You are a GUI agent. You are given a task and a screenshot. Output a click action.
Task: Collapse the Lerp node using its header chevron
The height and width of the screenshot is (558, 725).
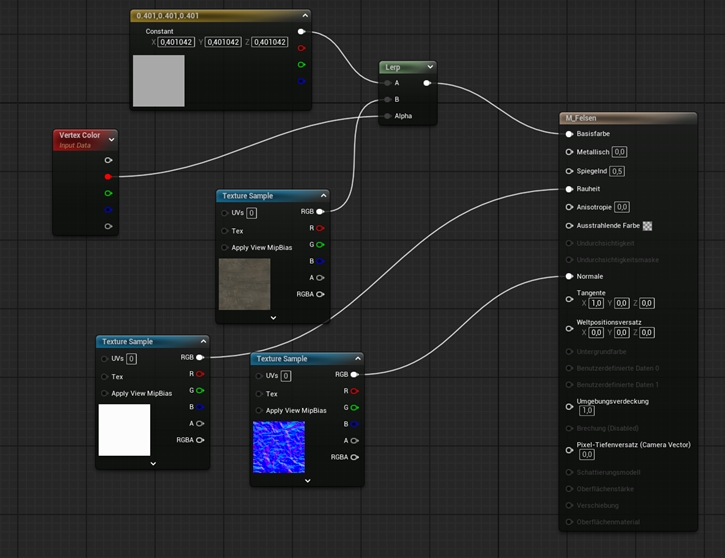point(430,67)
